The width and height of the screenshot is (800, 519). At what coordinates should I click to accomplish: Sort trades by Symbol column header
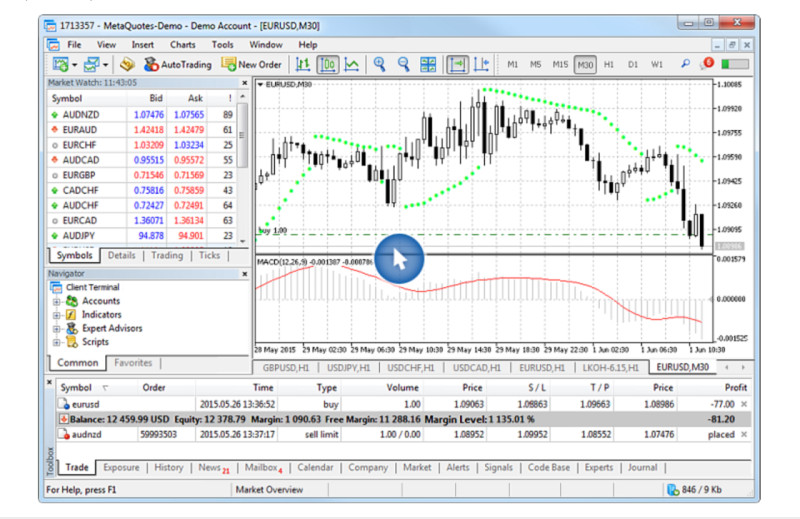click(76, 388)
